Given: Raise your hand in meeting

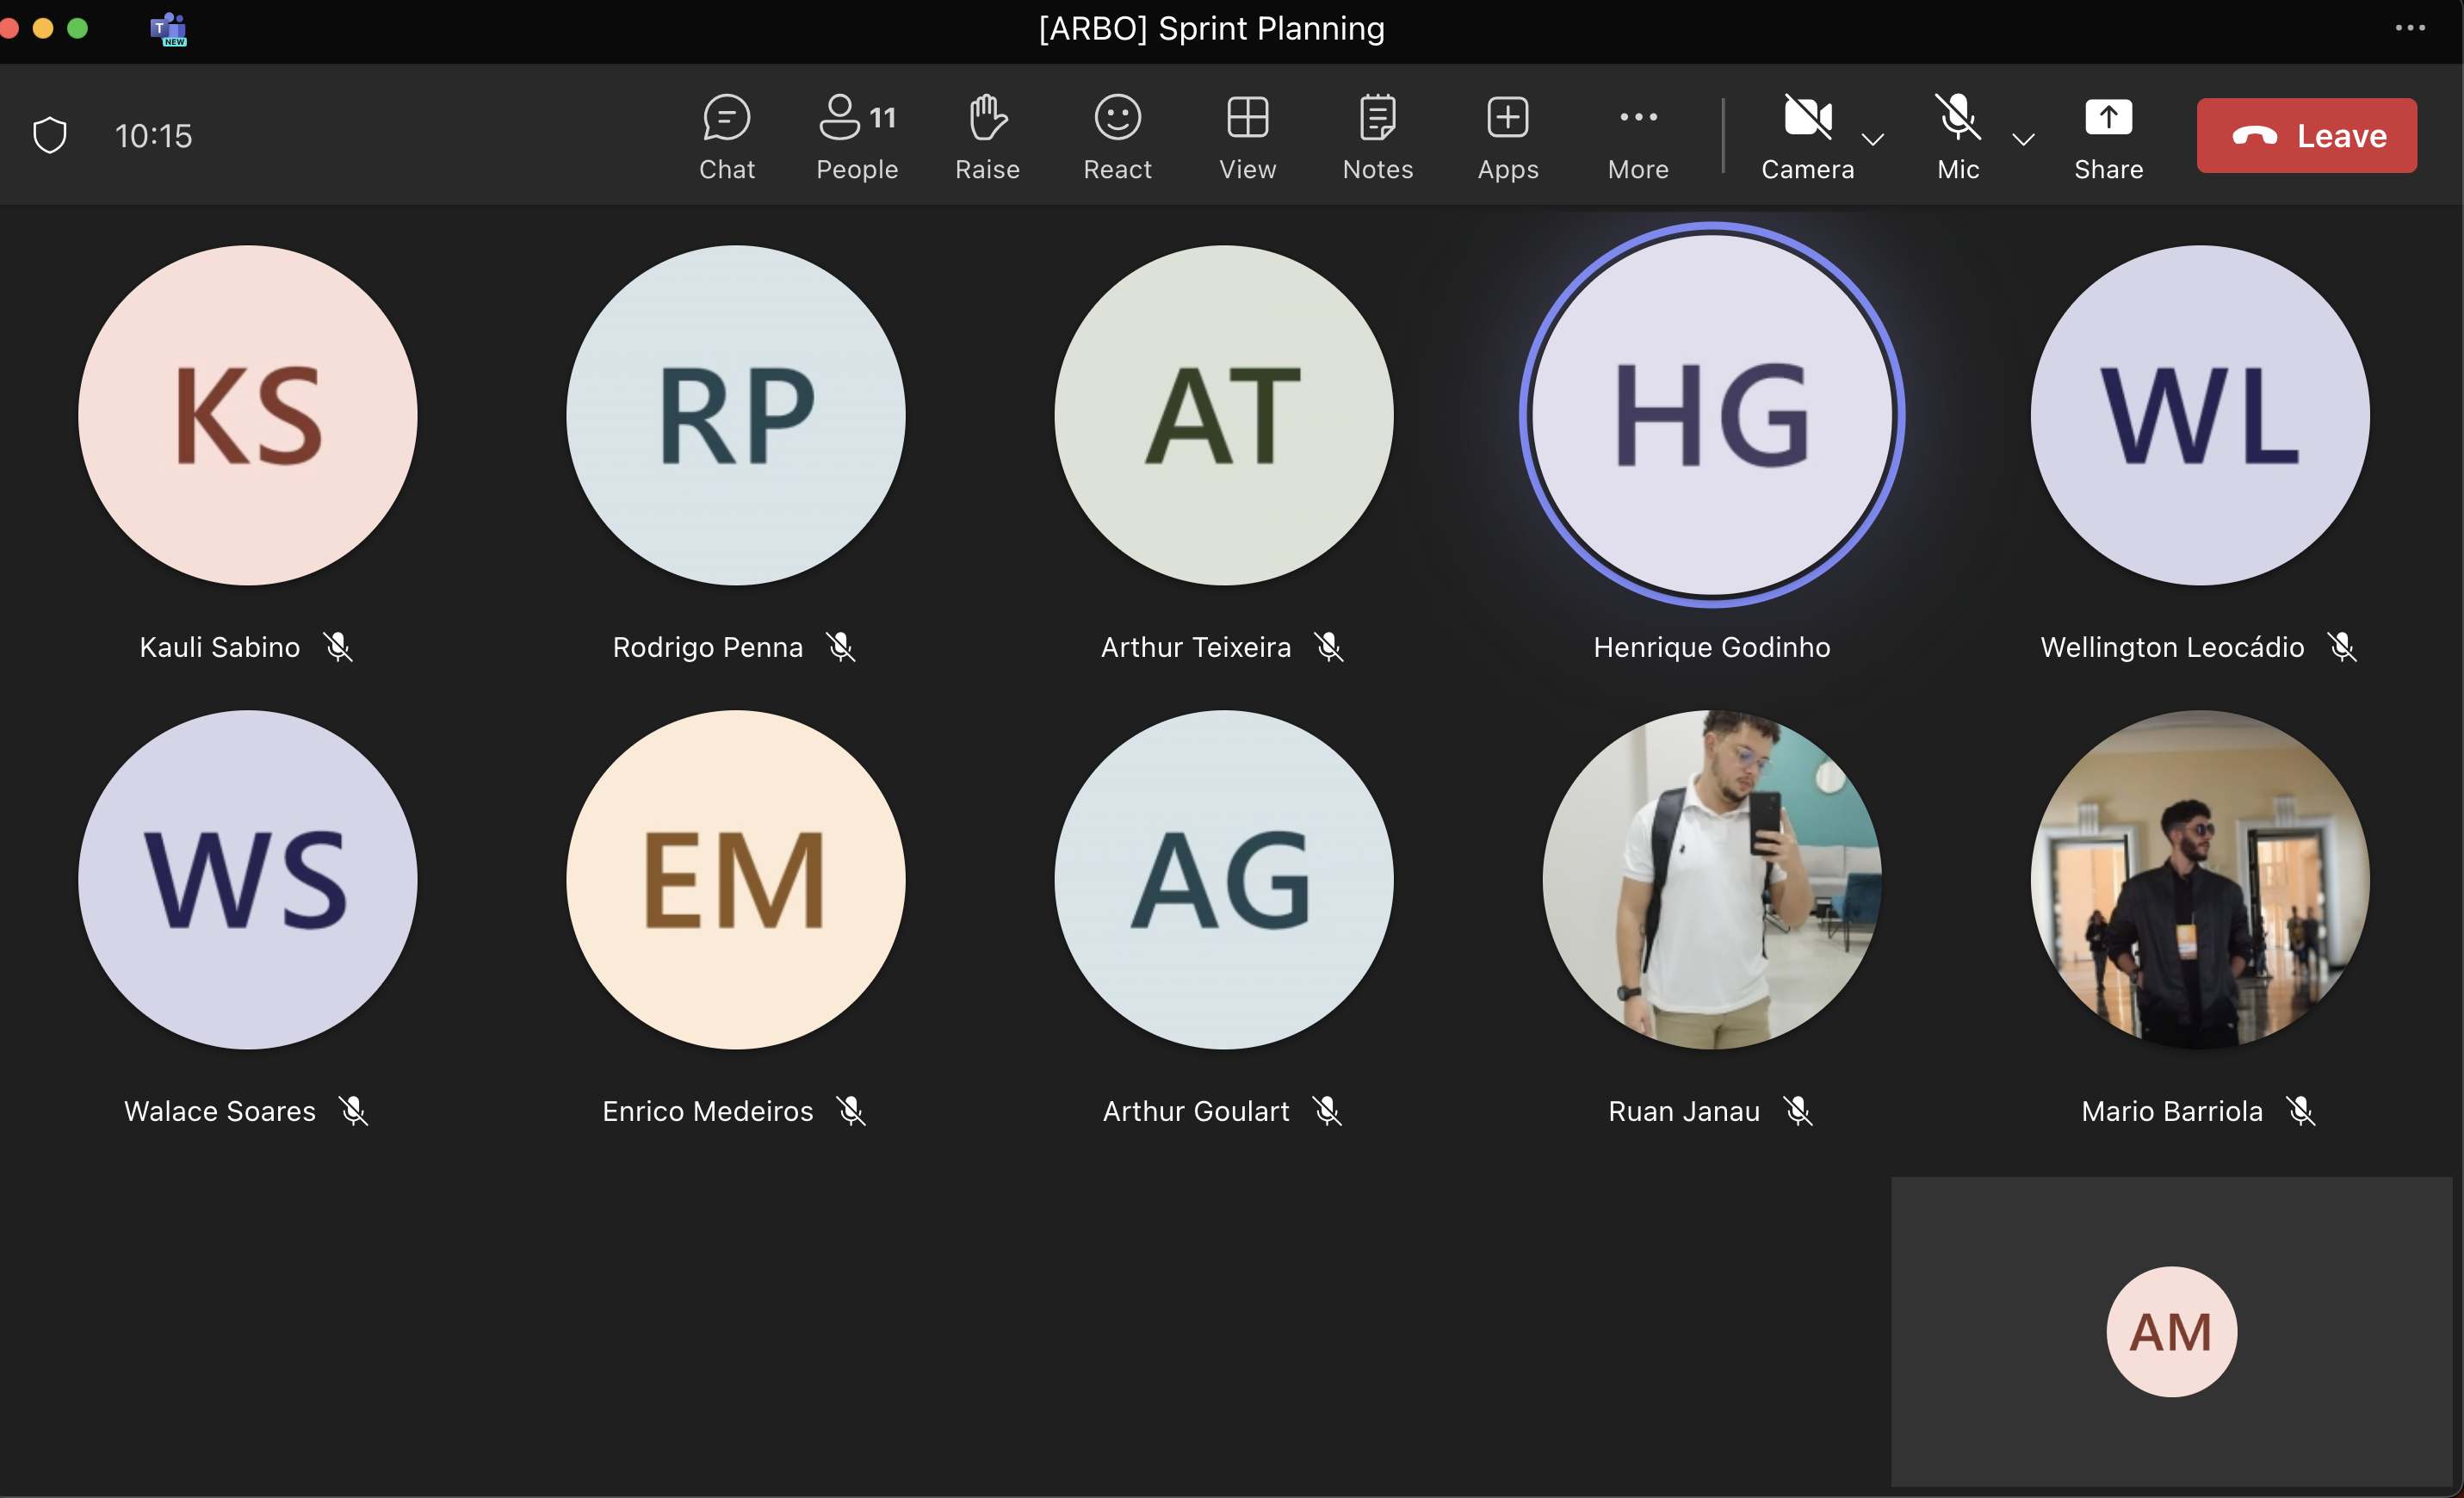Looking at the screenshot, I should click(986, 137).
